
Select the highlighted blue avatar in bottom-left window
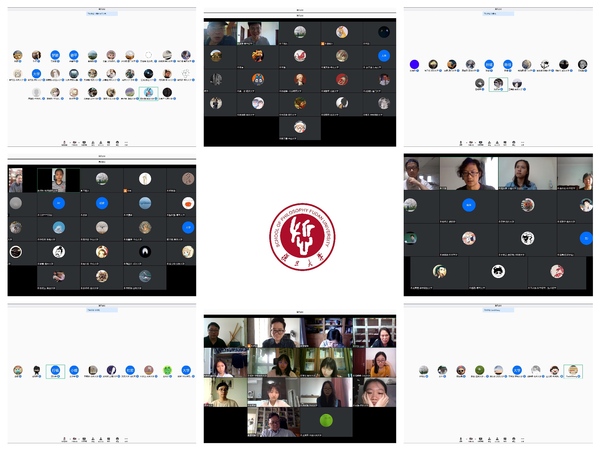point(54,370)
